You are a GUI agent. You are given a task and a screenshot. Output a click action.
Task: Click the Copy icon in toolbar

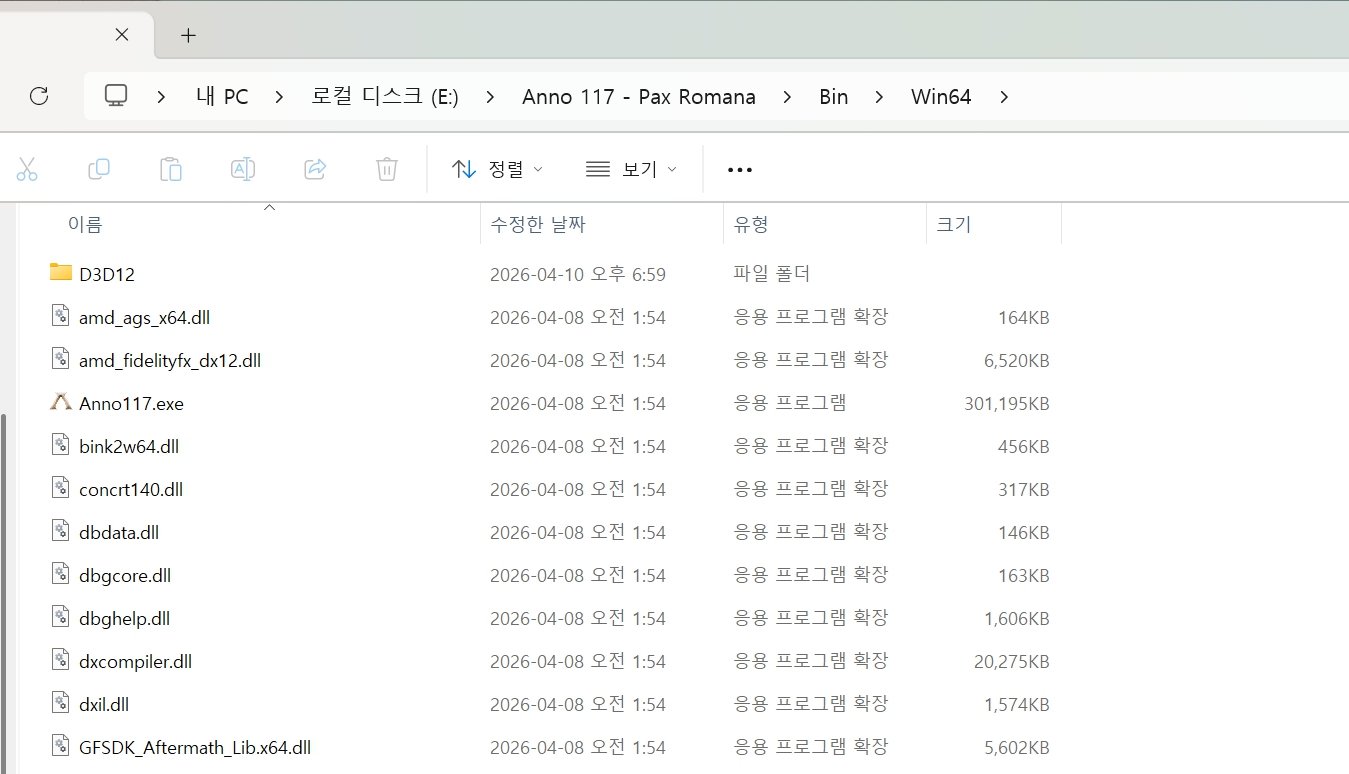click(x=99, y=170)
